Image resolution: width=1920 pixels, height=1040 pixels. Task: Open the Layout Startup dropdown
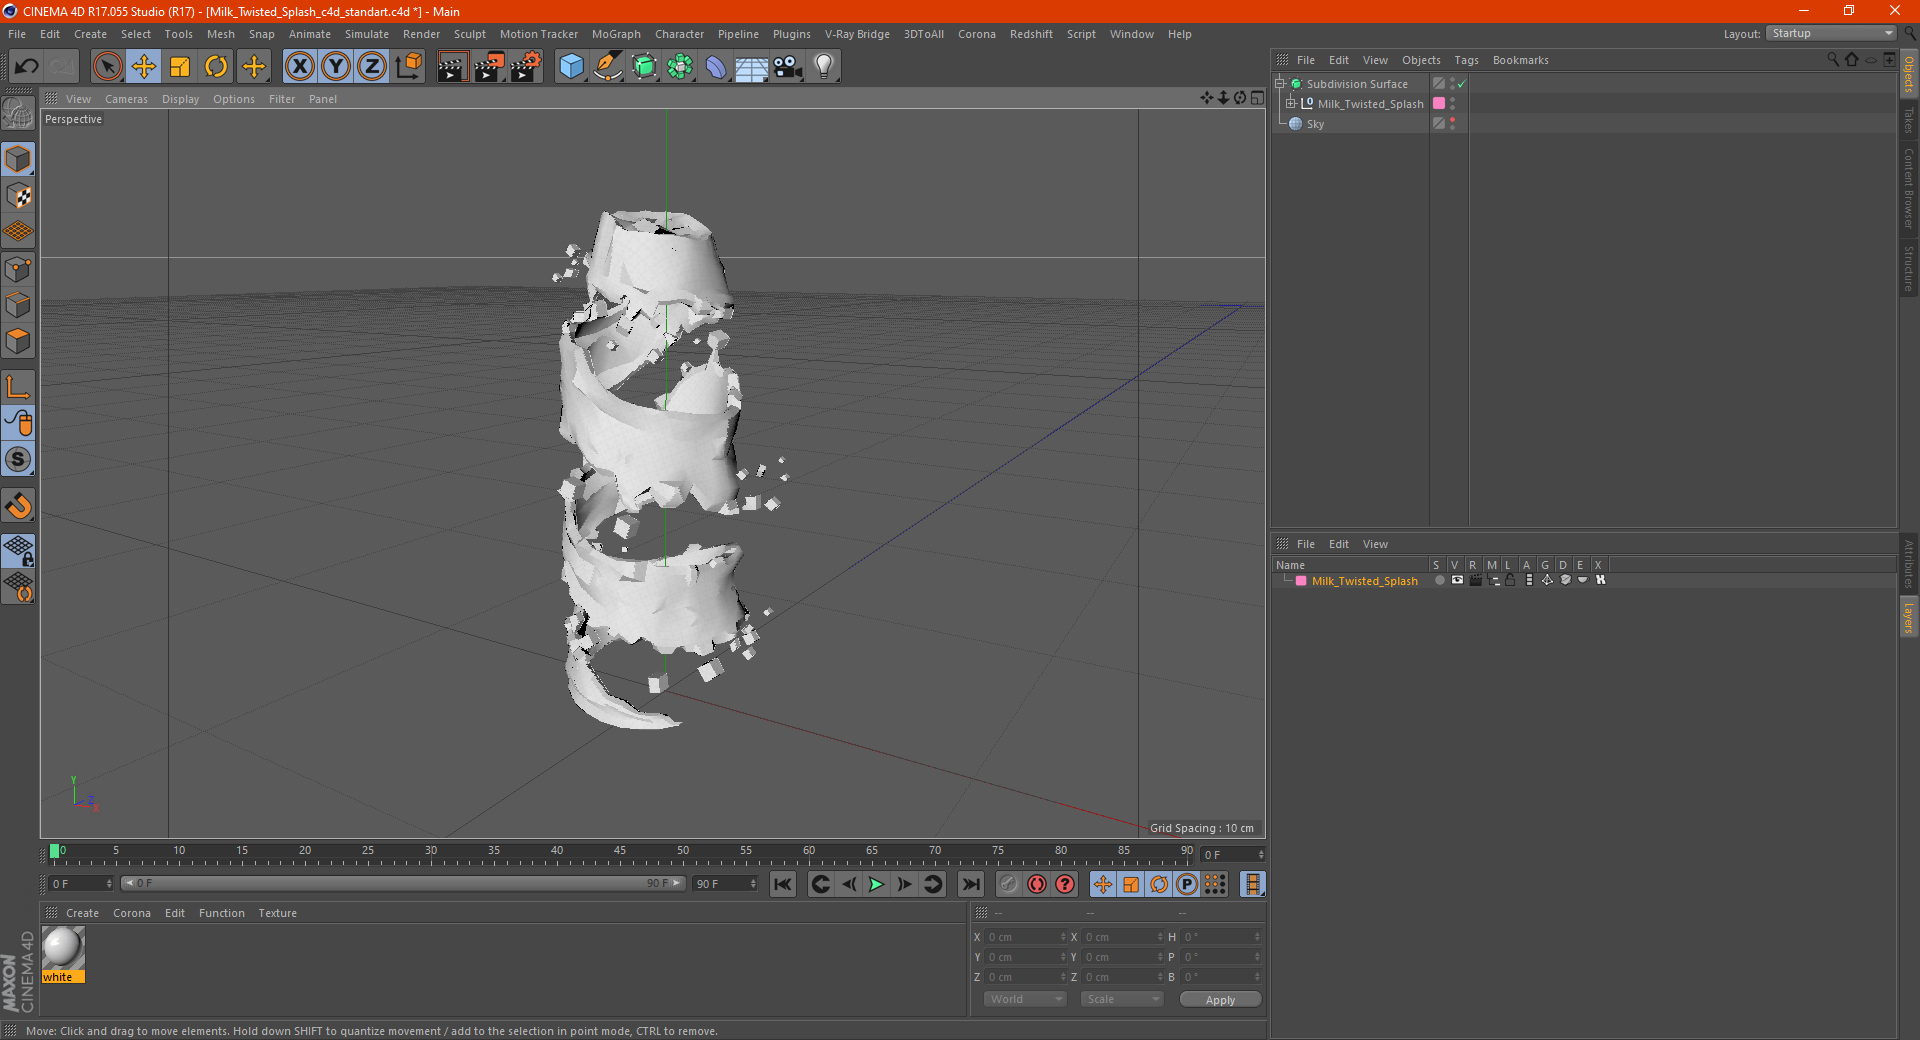[1832, 34]
